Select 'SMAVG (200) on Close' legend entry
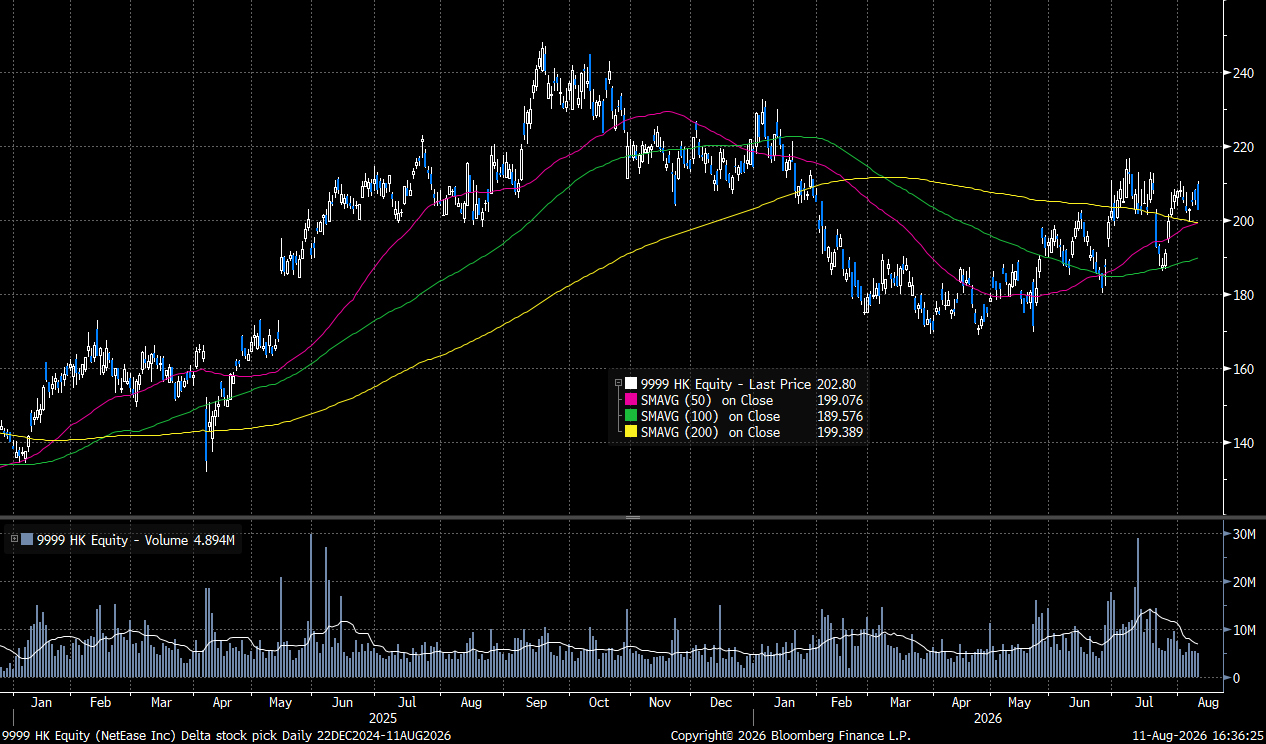This screenshot has width=1266, height=744. (x=710, y=432)
